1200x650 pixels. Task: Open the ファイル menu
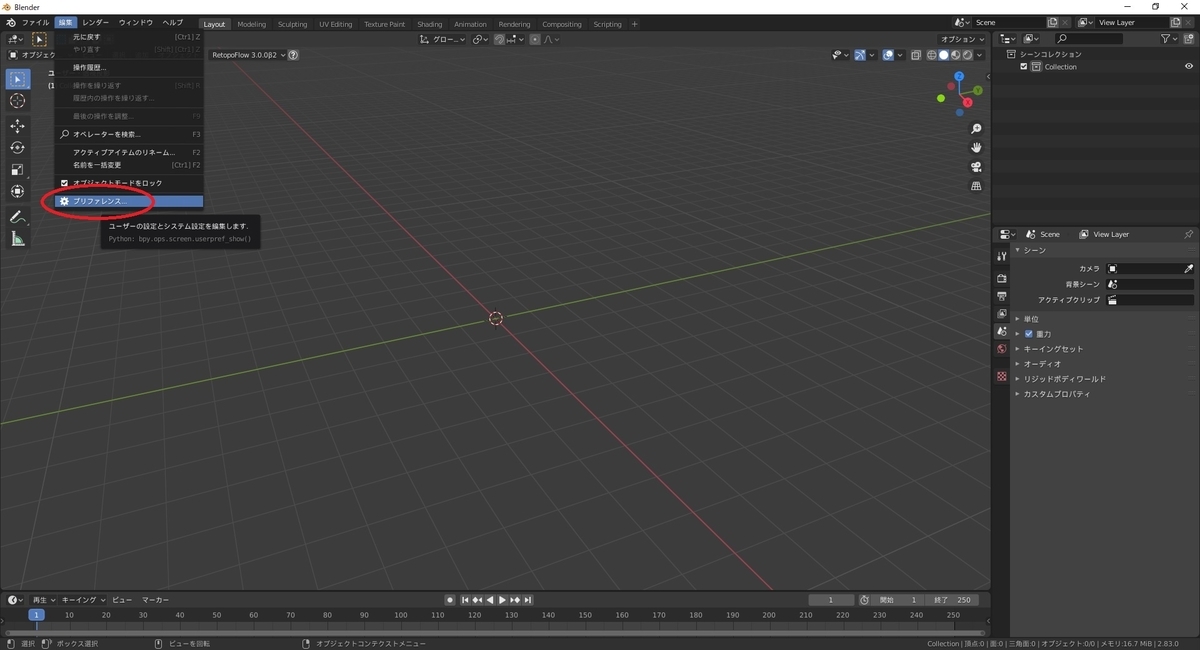click(35, 22)
